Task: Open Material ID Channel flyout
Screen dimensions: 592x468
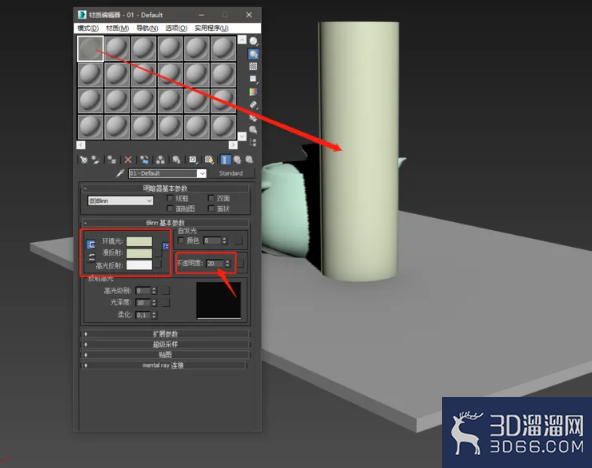Action: (193, 160)
